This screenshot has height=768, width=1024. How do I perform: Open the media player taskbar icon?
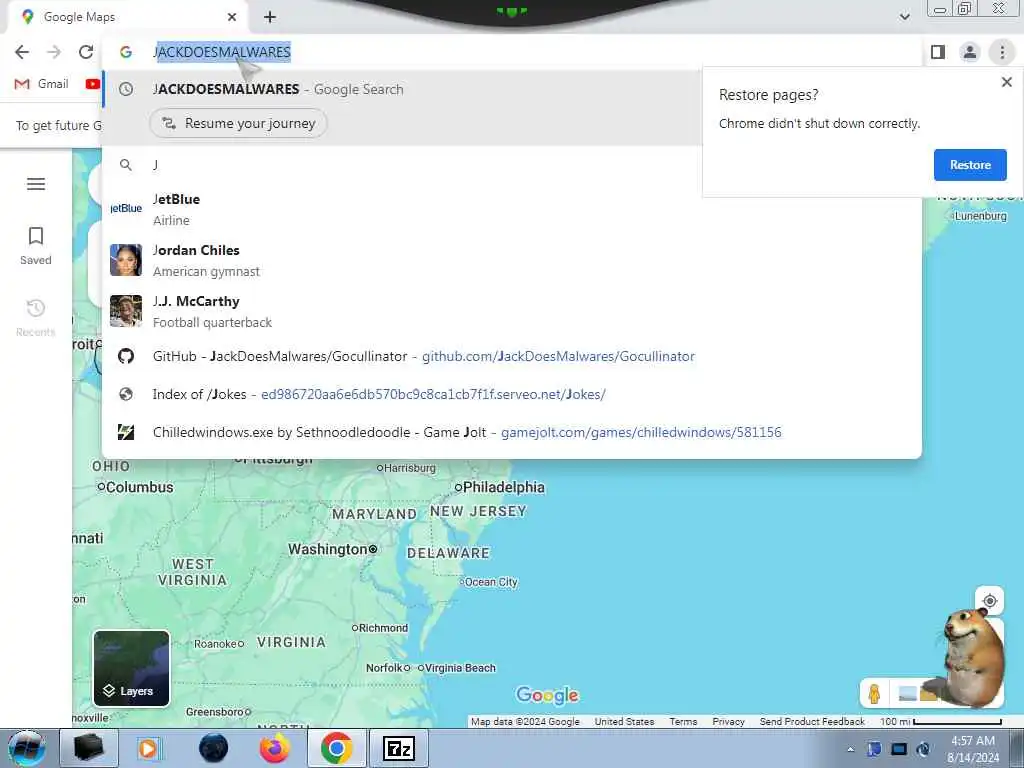(148, 748)
